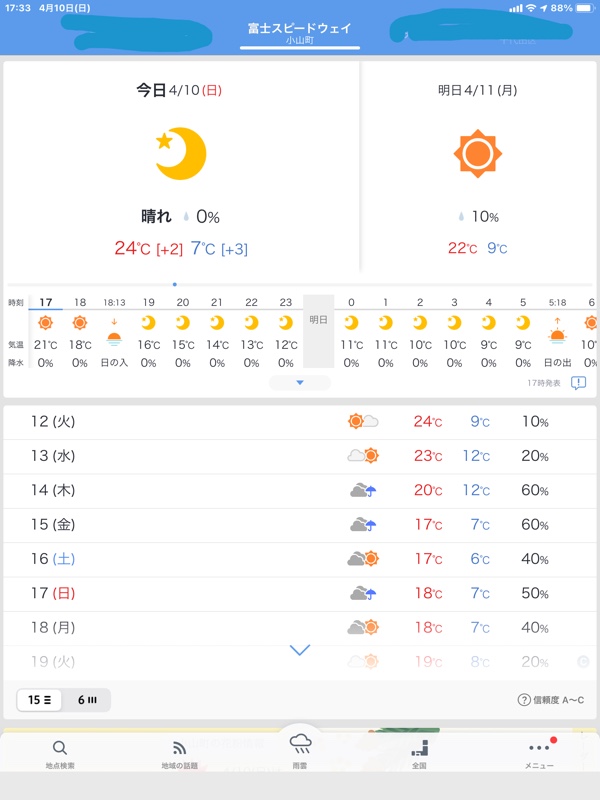Image resolution: width=600 pixels, height=800 pixels.
Task: Switch to 6-day column view toggle
Action: pyautogui.click(x=87, y=700)
